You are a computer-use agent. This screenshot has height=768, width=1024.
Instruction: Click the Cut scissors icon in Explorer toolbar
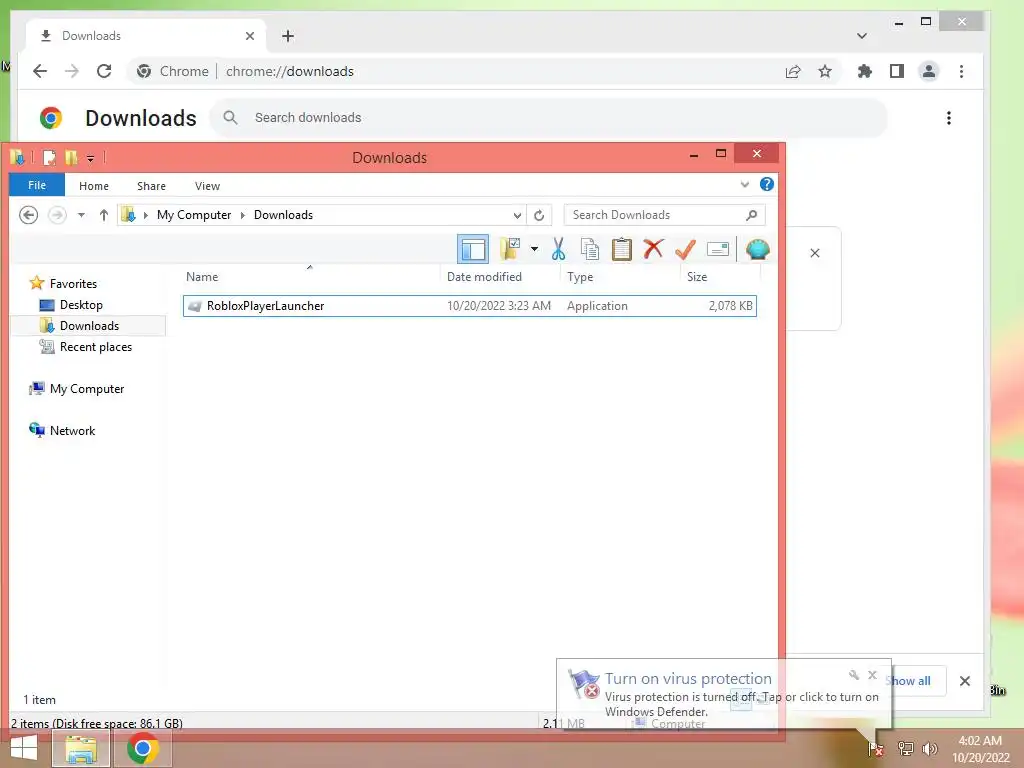558,249
